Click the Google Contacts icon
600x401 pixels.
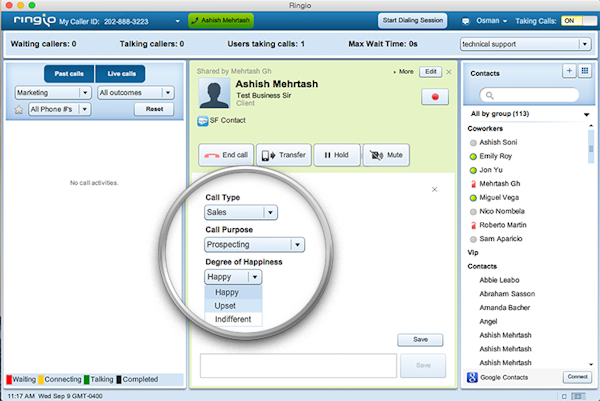[x=472, y=377]
